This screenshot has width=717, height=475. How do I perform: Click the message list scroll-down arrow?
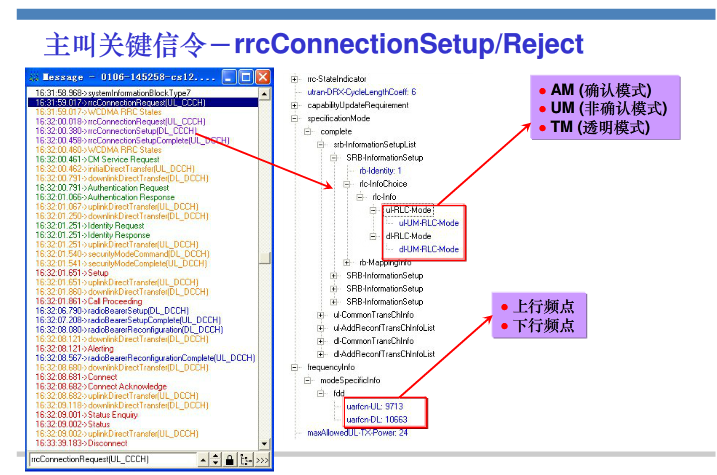[264, 443]
